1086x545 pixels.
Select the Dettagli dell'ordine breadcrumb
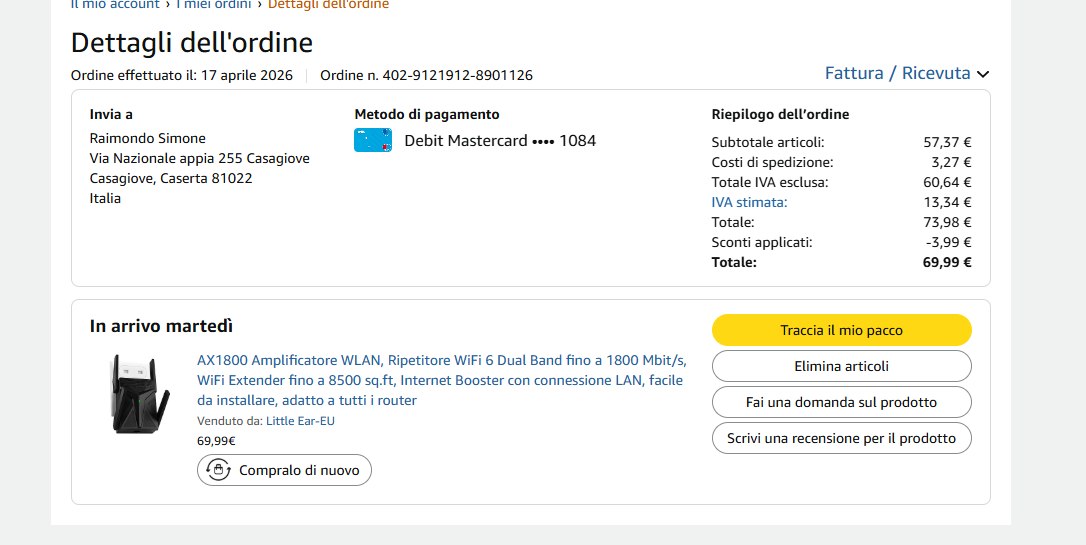[328, 4]
